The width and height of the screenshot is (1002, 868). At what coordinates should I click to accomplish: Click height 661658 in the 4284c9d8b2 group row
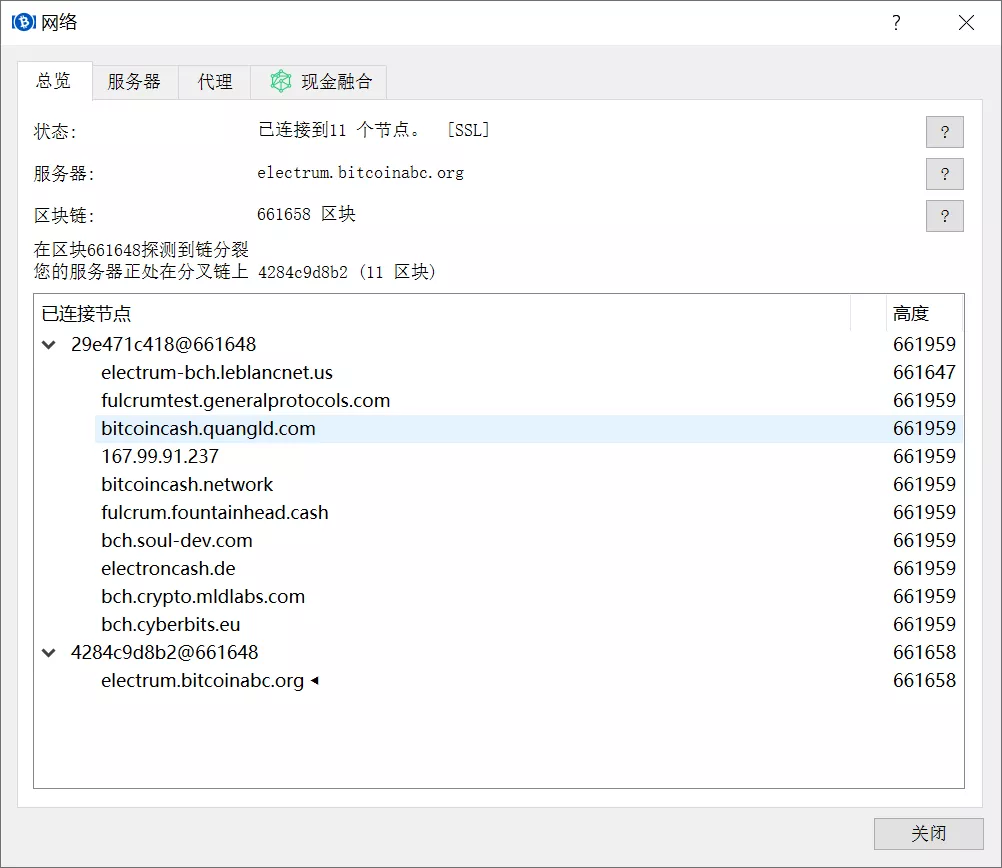pyautogui.click(x=924, y=653)
